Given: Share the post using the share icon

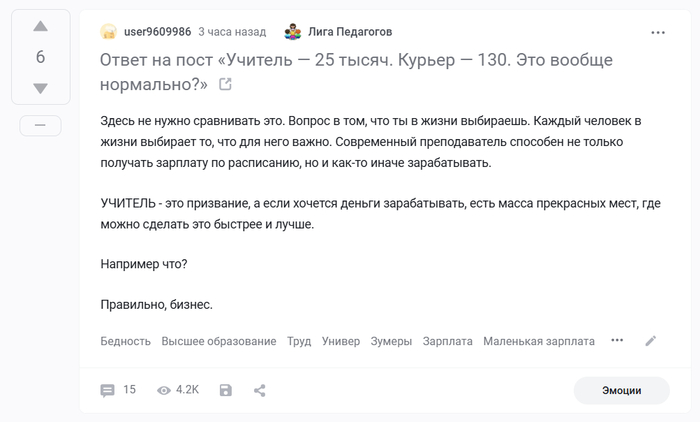Looking at the screenshot, I should 260,390.
